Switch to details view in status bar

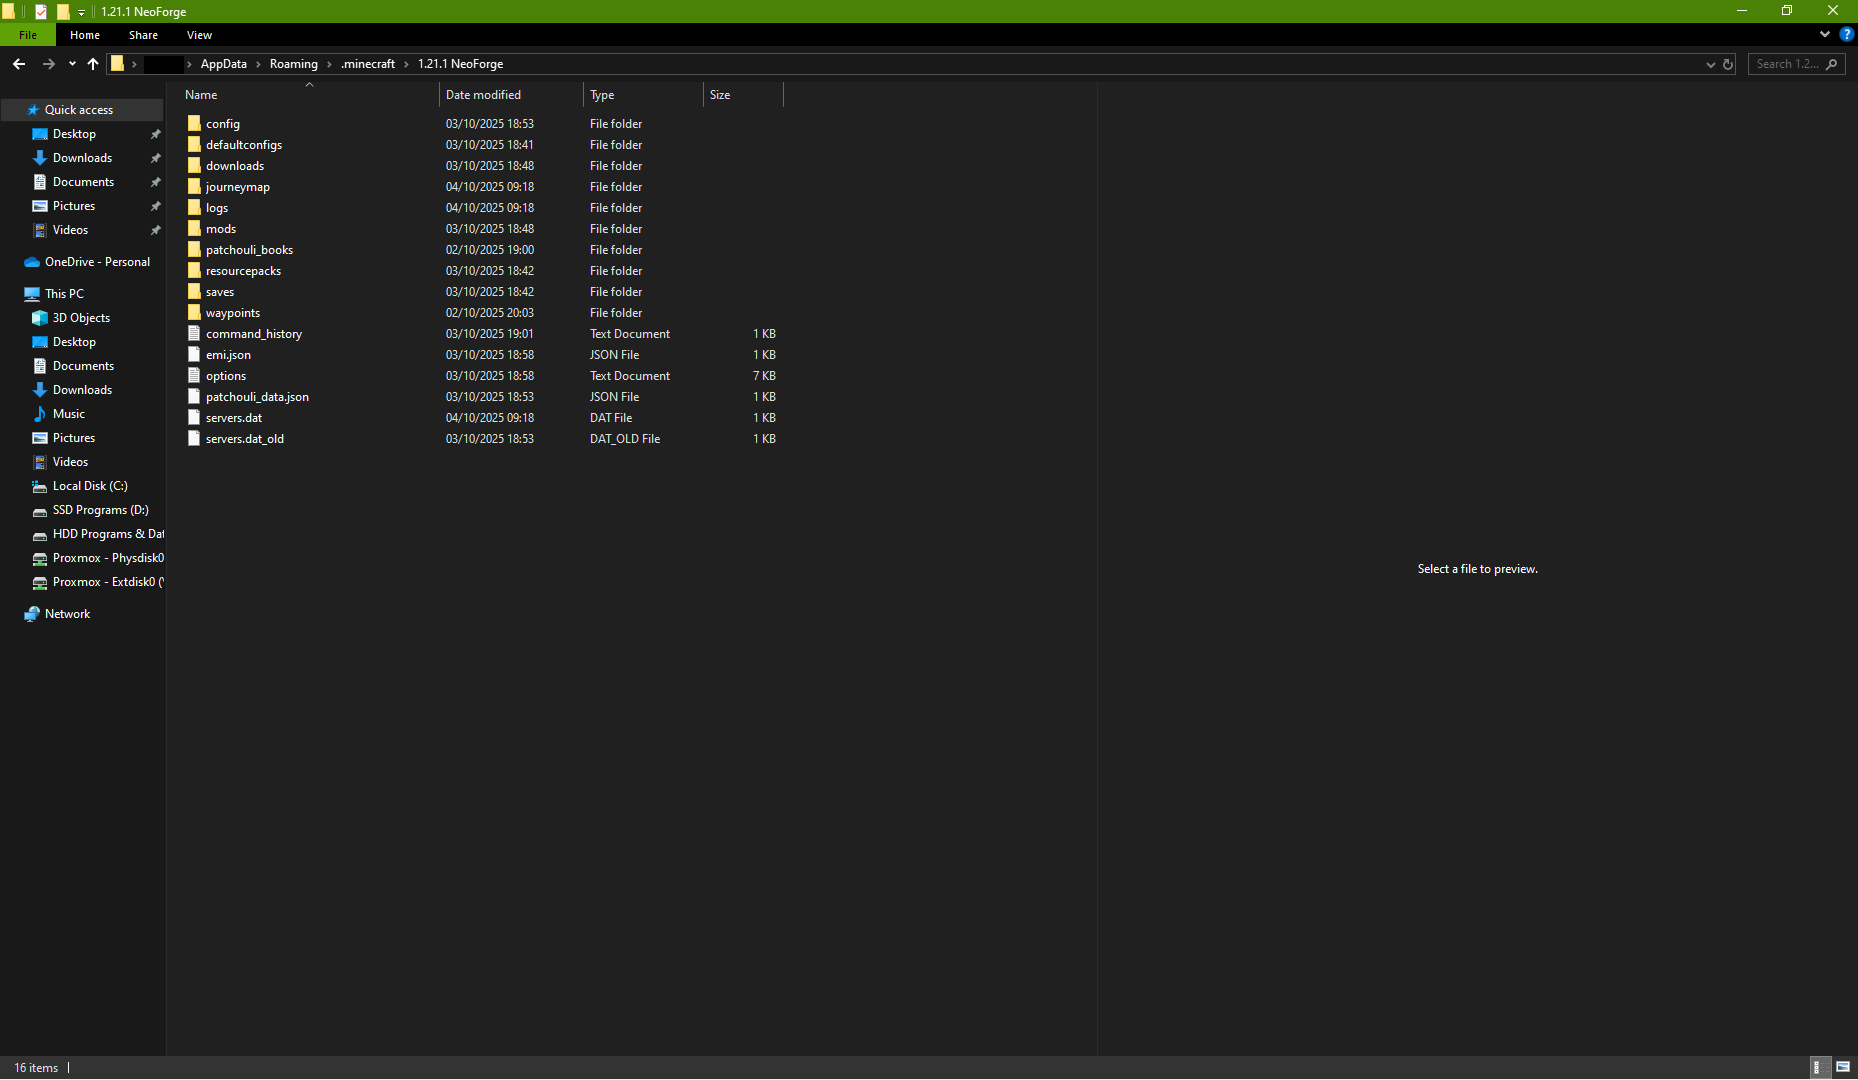(x=1819, y=1067)
